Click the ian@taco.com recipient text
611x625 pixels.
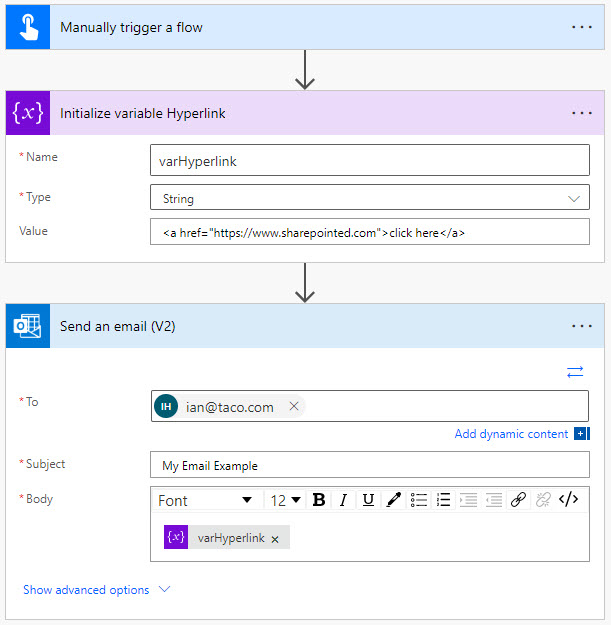point(230,407)
